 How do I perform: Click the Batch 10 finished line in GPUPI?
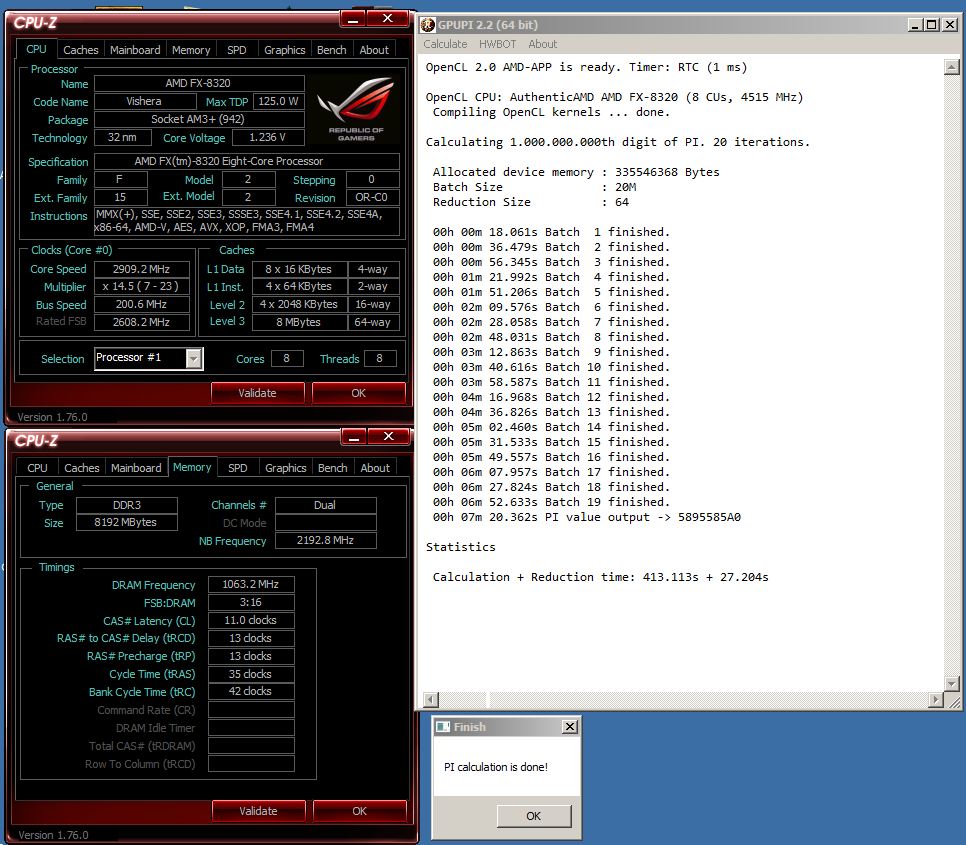click(x=551, y=367)
